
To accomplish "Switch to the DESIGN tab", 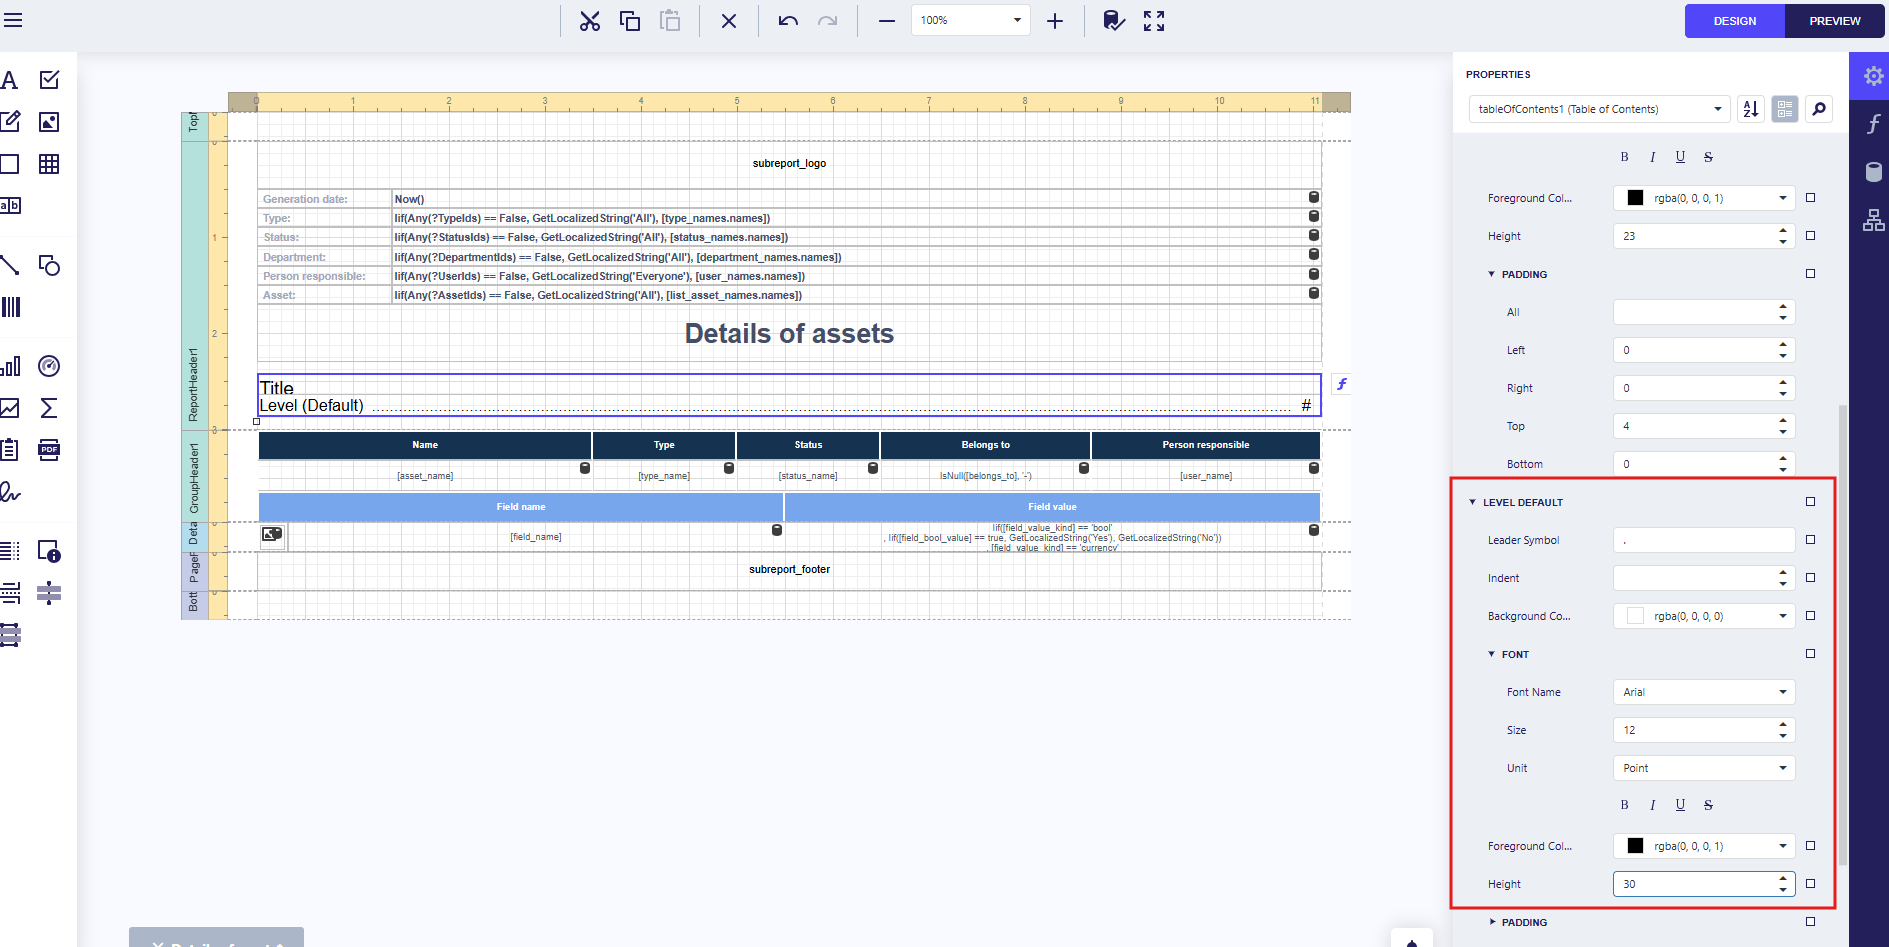I will (1734, 21).
